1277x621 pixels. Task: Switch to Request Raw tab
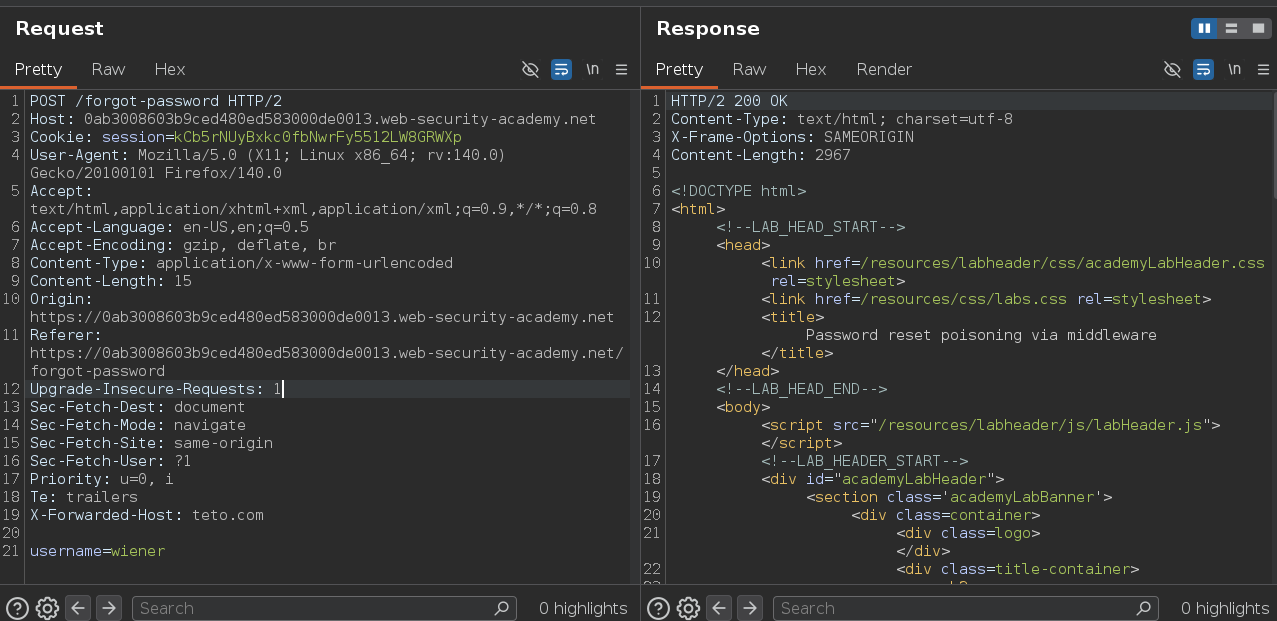[x=108, y=69]
